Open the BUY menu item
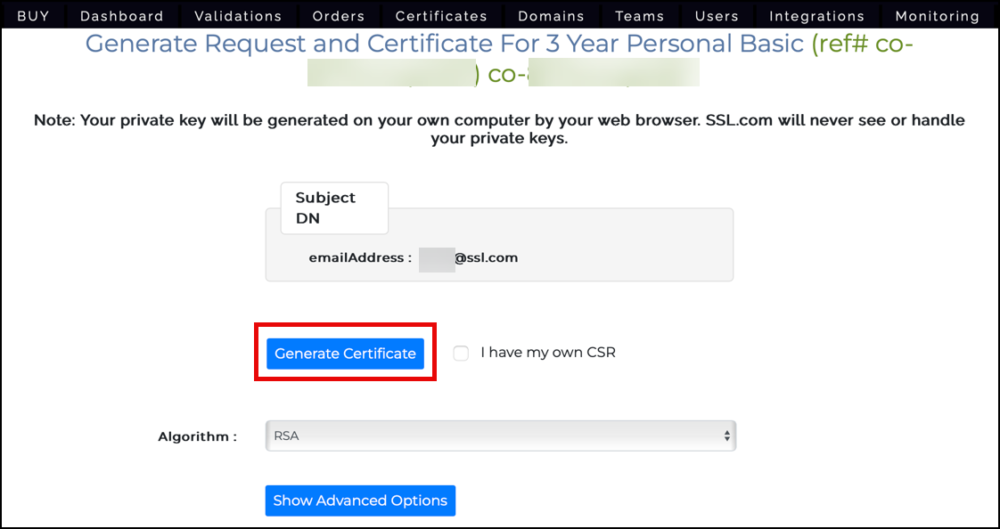The height and width of the screenshot is (529, 1000). tap(33, 16)
